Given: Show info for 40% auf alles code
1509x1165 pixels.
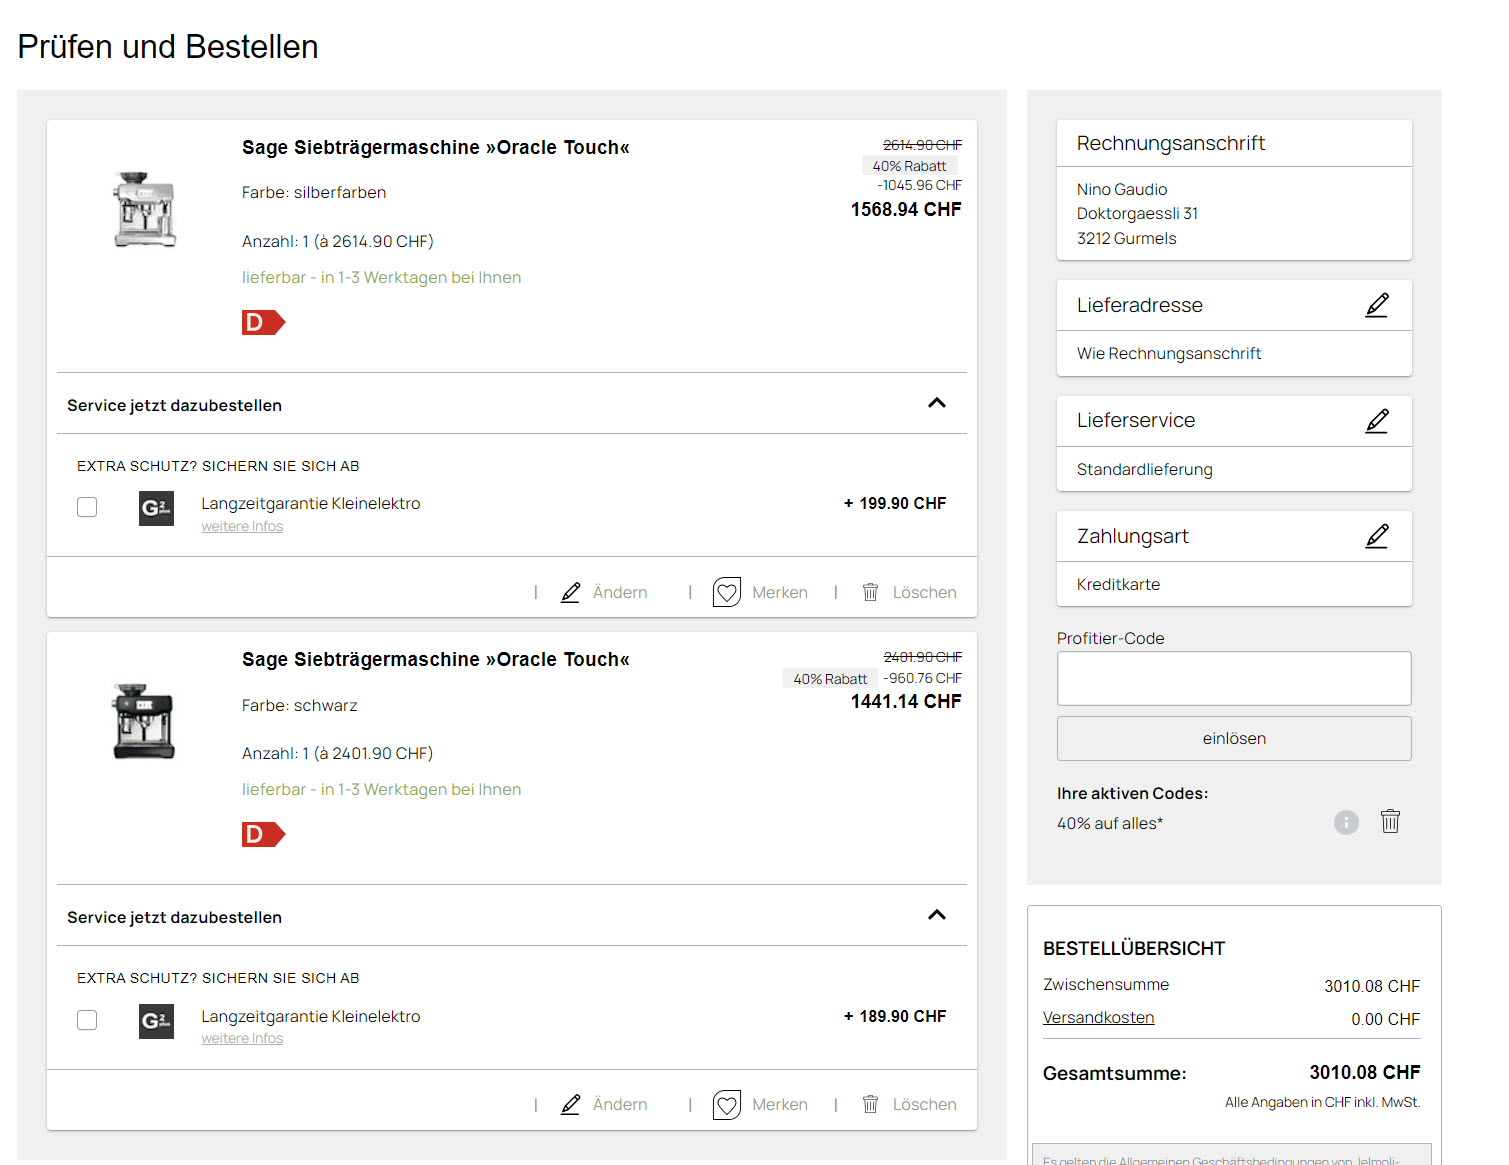Looking at the screenshot, I should click(1346, 822).
